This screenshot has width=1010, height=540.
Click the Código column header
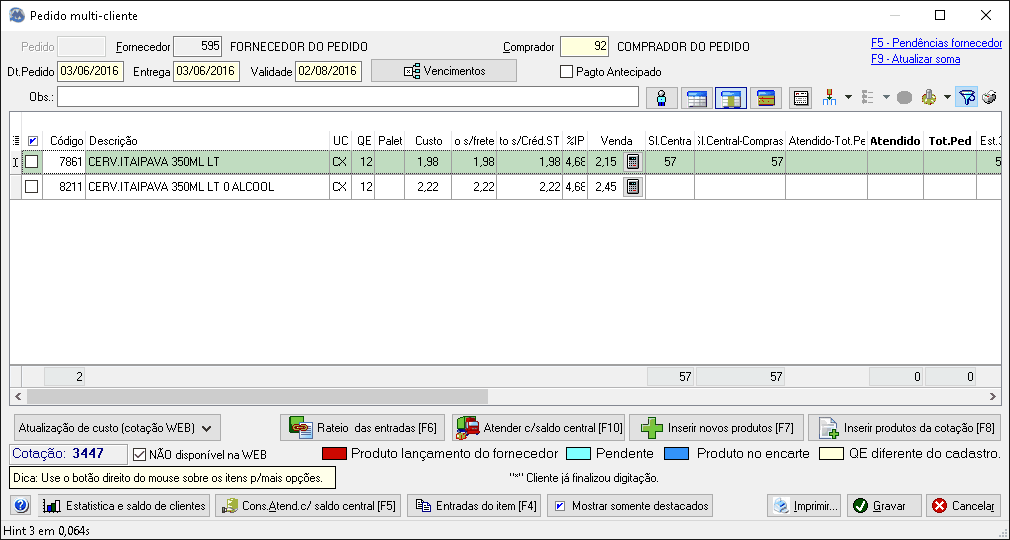64,140
